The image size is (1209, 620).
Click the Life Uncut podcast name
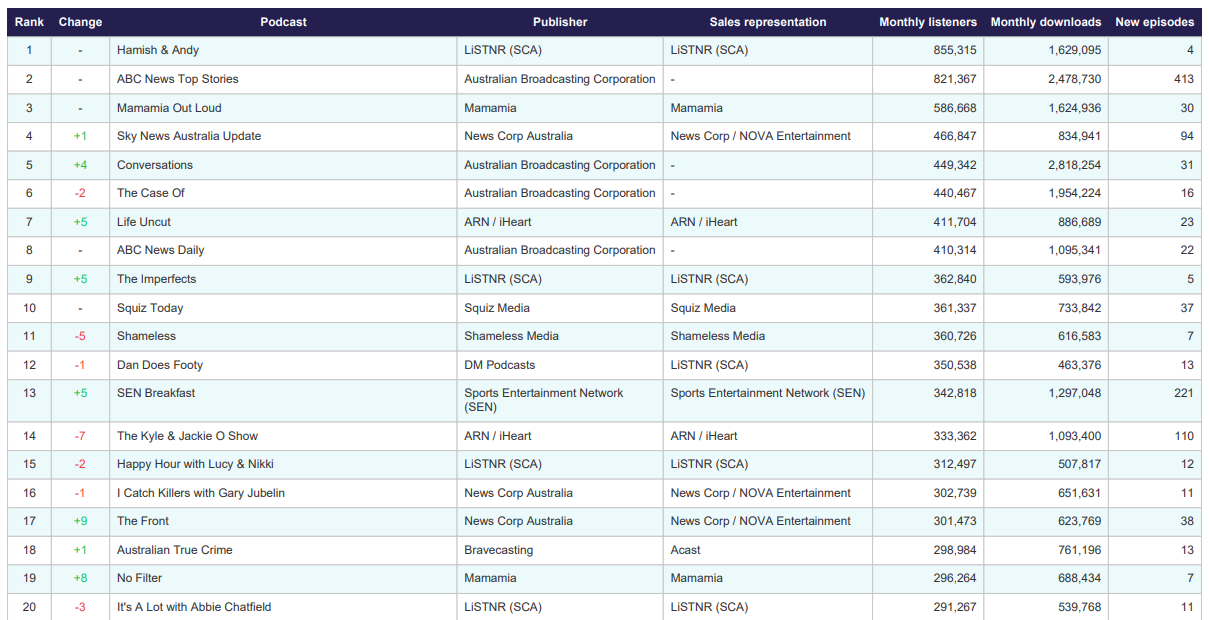click(x=144, y=222)
